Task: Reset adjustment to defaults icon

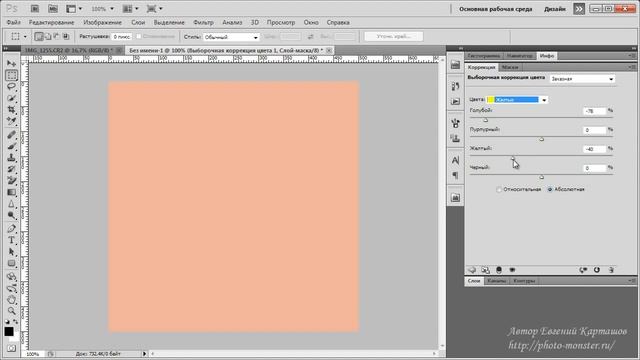Action: [x=597, y=270]
